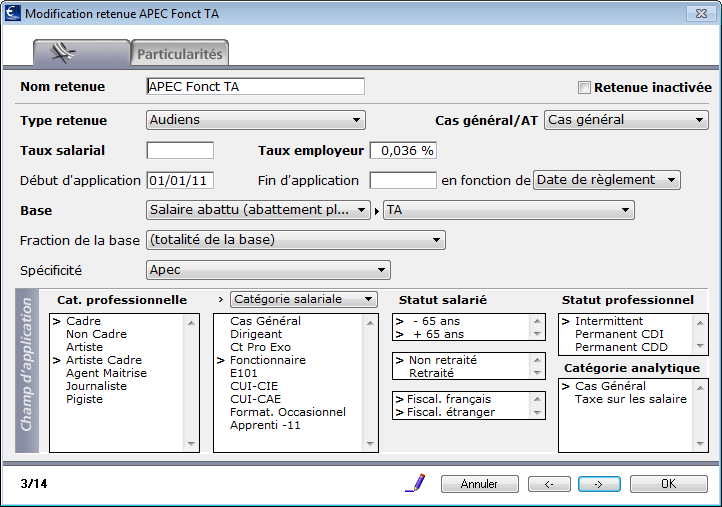
Task: Click the Nom retenue input field
Action: point(256,87)
